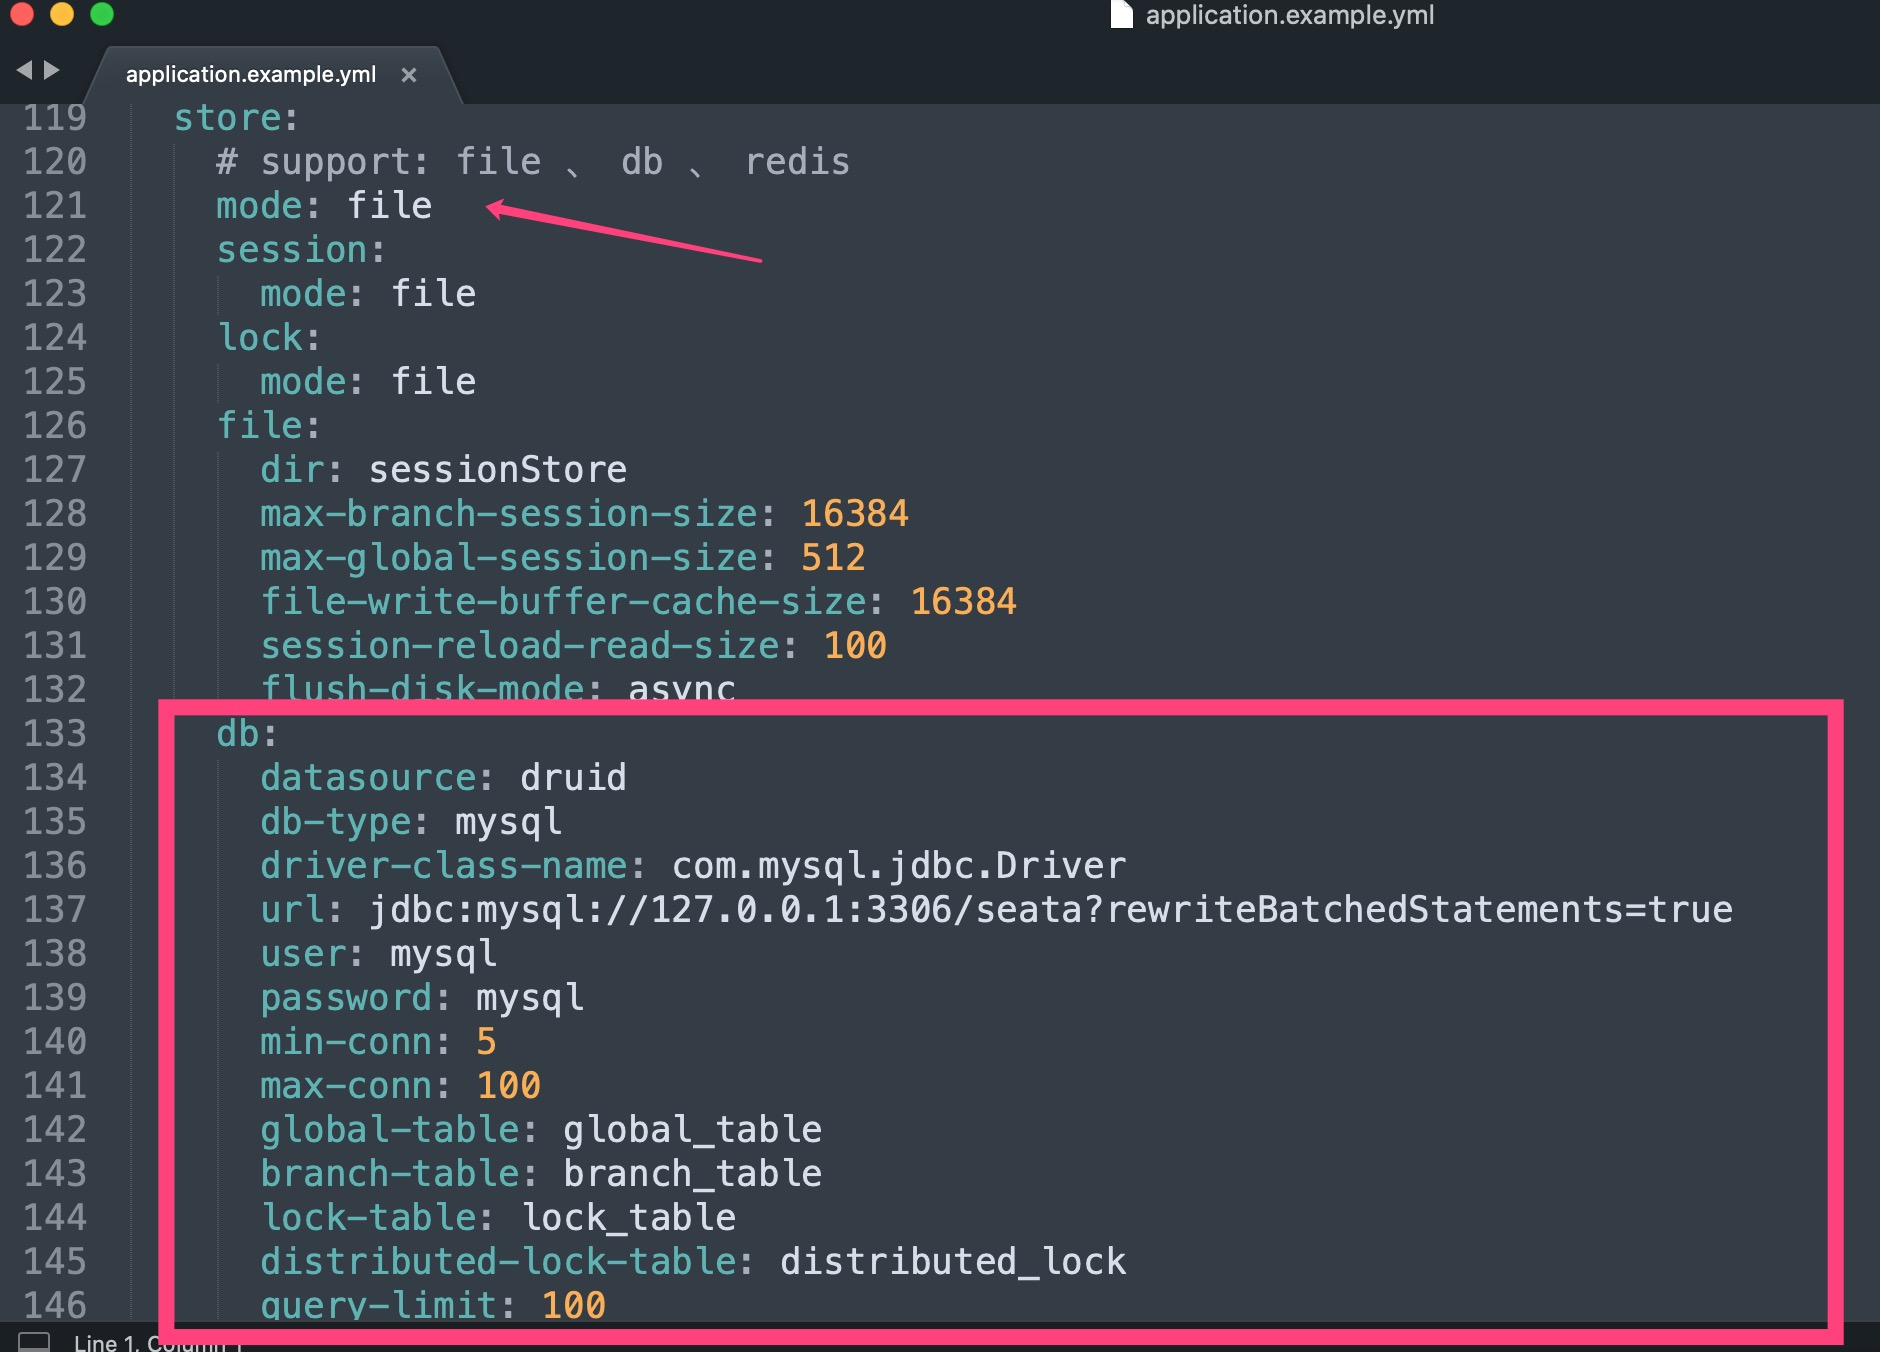The width and height of the screenshot is (1881, 1352).
Task: Click the 'min-conn' key
Action: pyautogui.click(x=346, y=1042)
